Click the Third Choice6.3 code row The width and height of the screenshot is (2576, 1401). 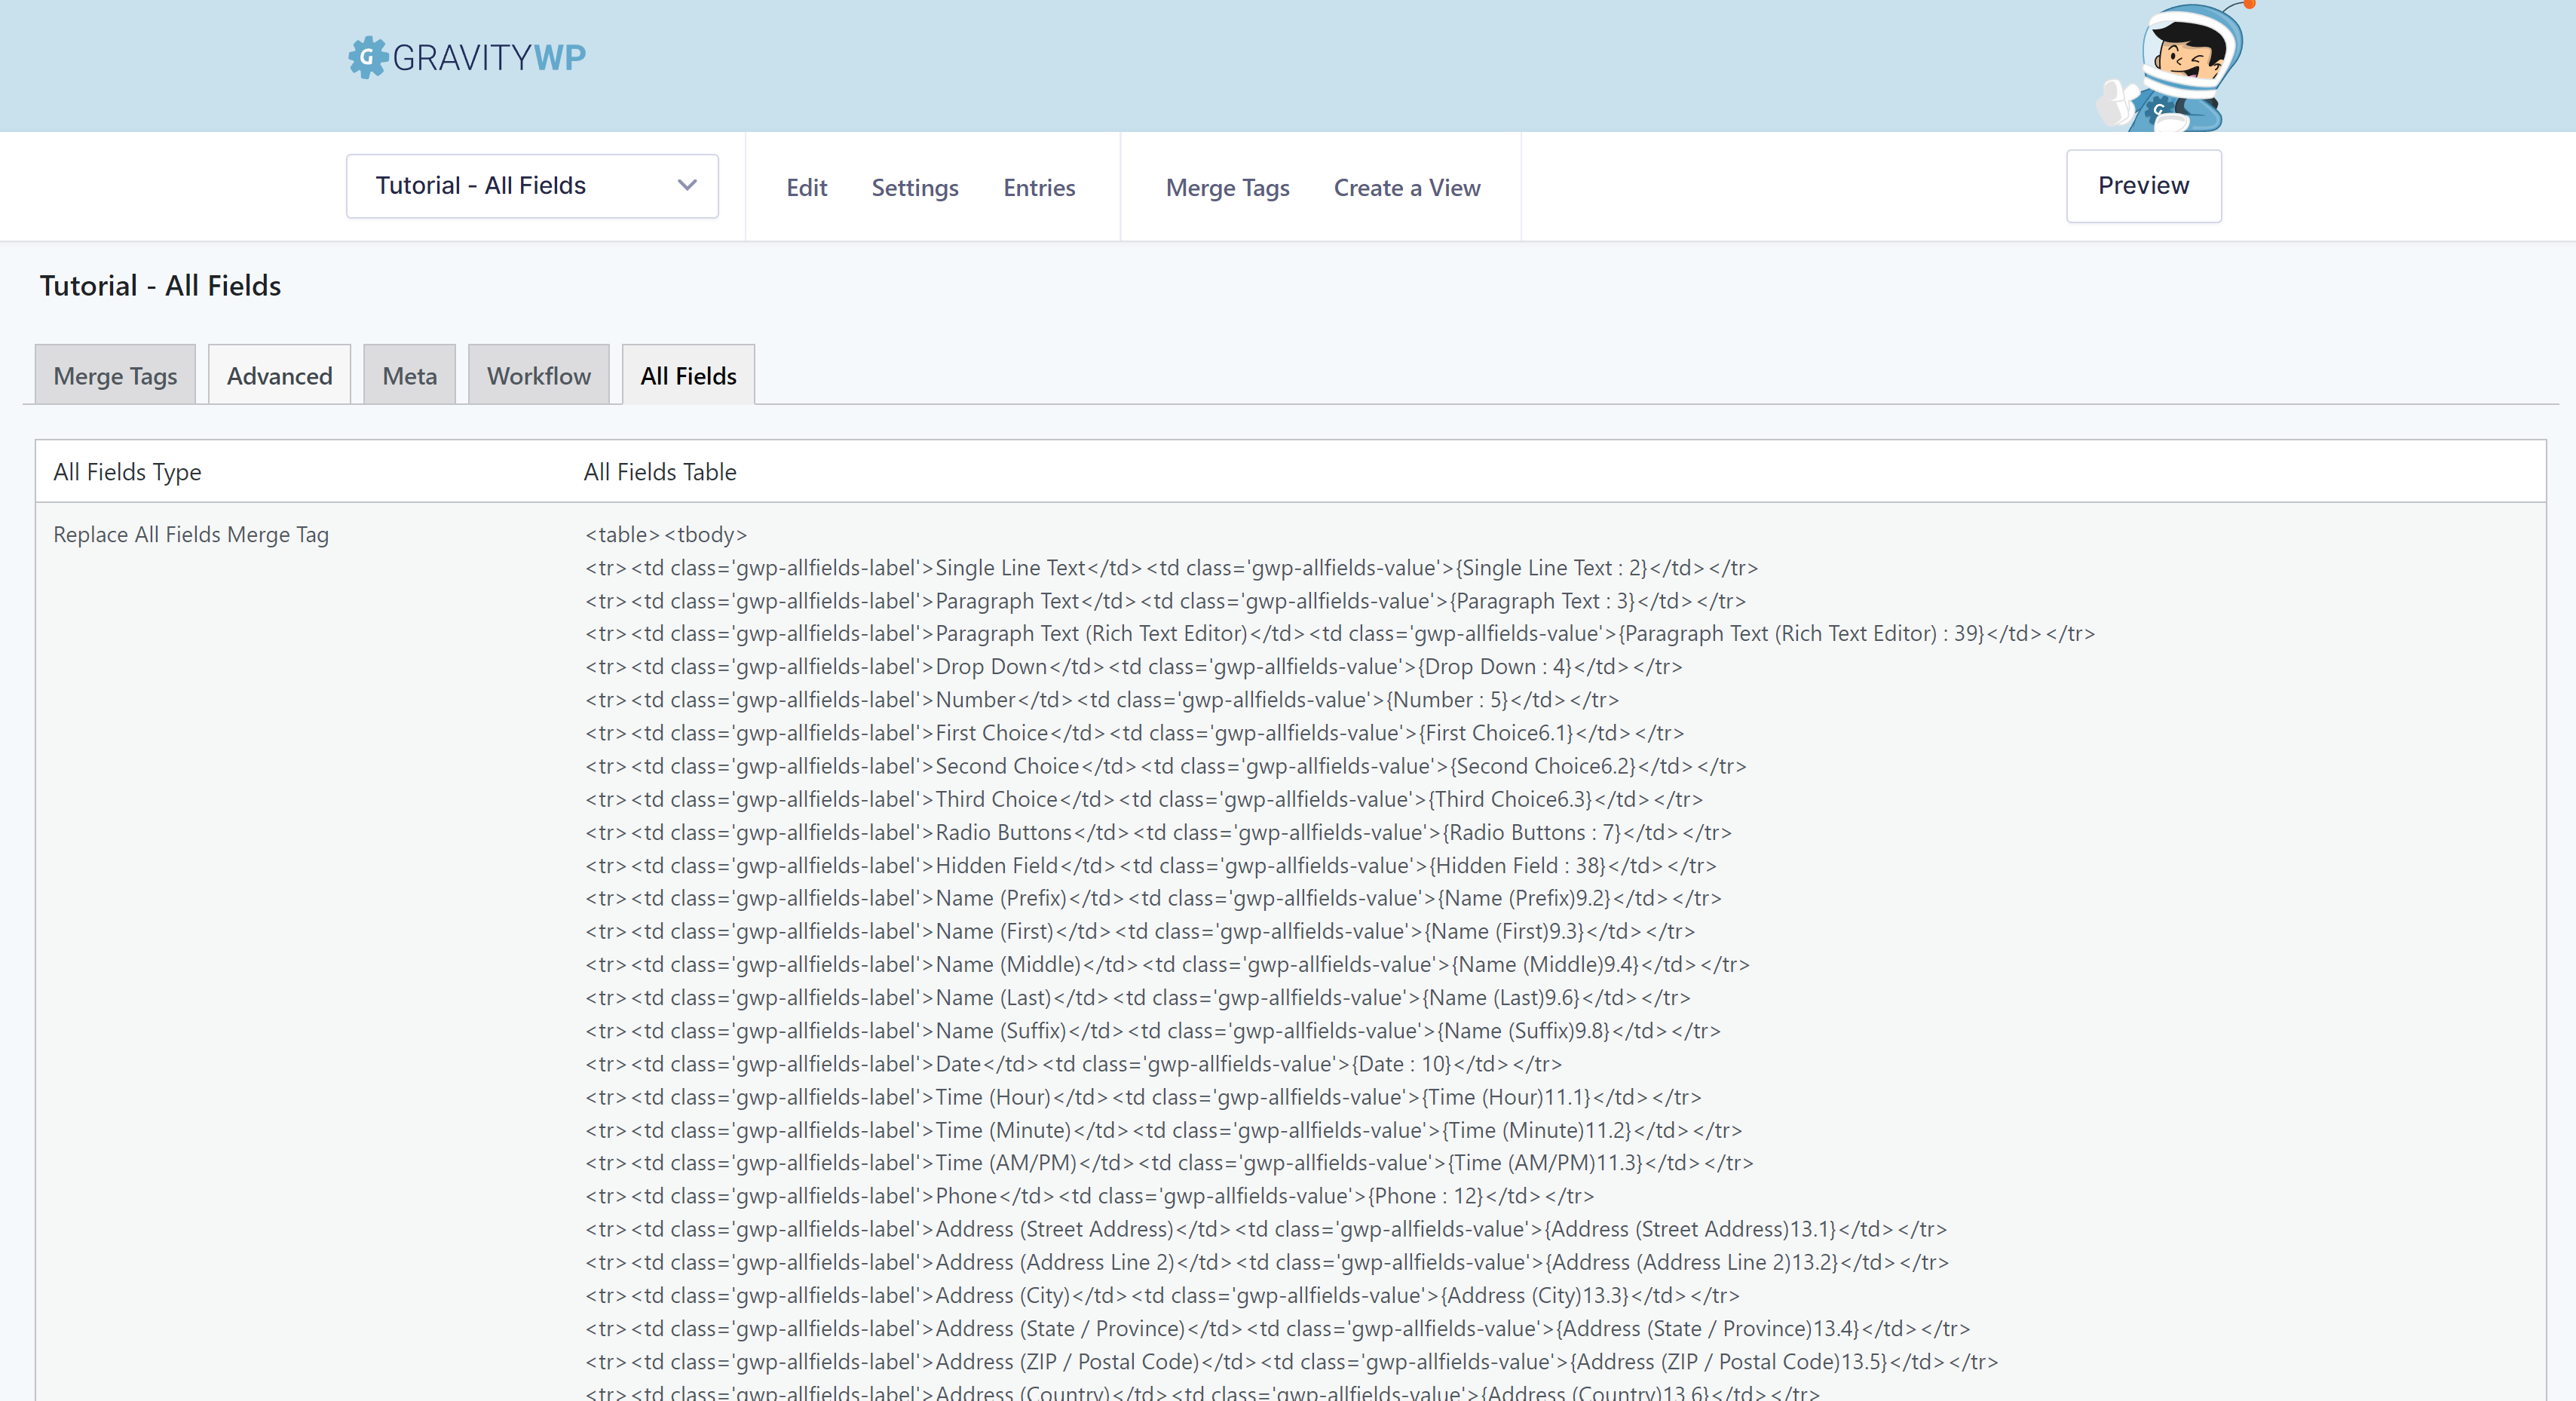[x=1144, y=799]
